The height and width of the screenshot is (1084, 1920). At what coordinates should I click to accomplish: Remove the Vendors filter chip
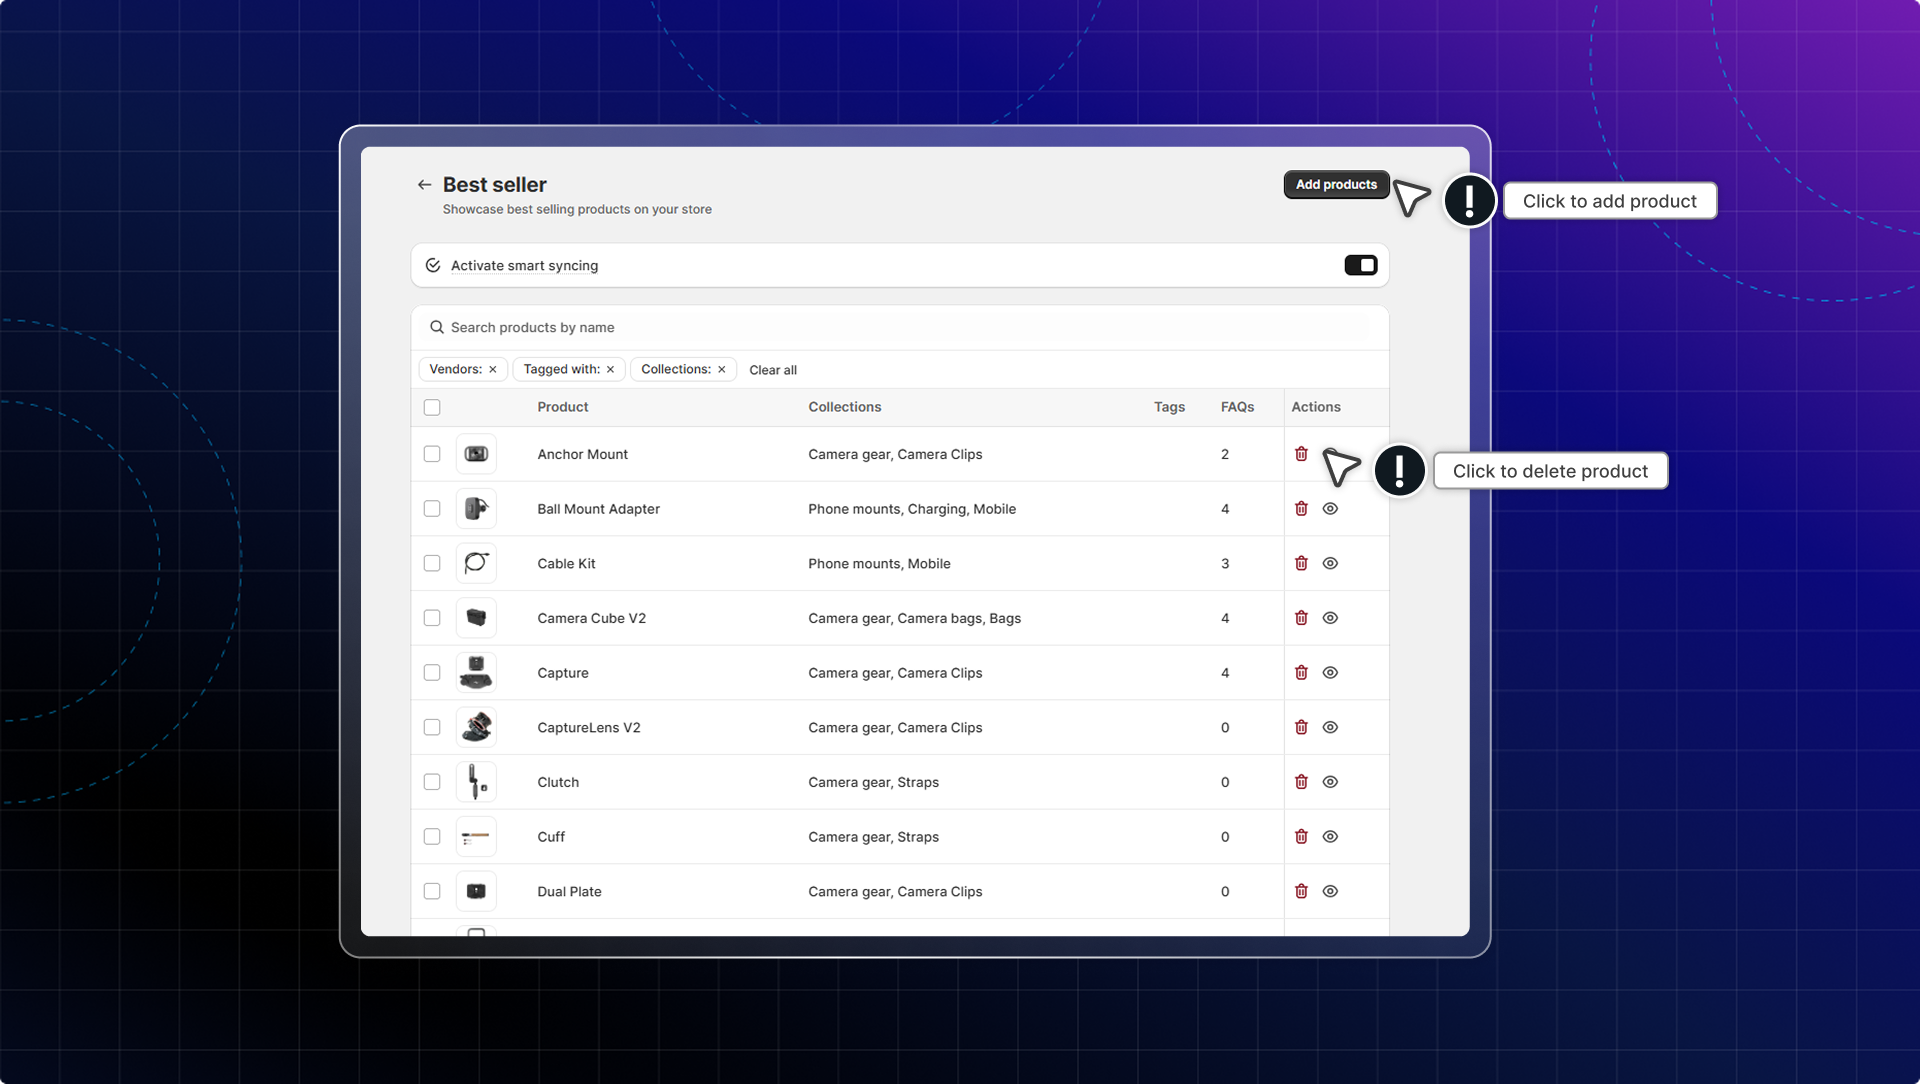[493, 370]
